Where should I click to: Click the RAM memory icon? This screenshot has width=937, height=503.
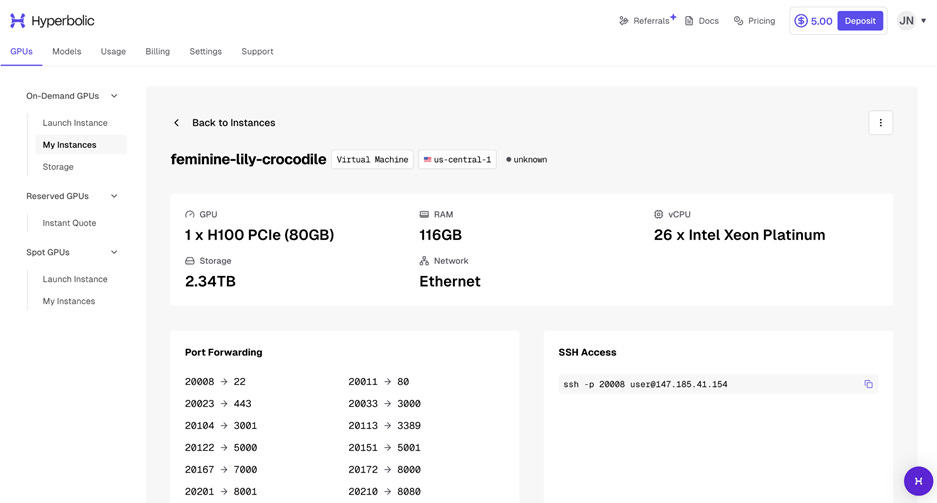click(424, 214)
